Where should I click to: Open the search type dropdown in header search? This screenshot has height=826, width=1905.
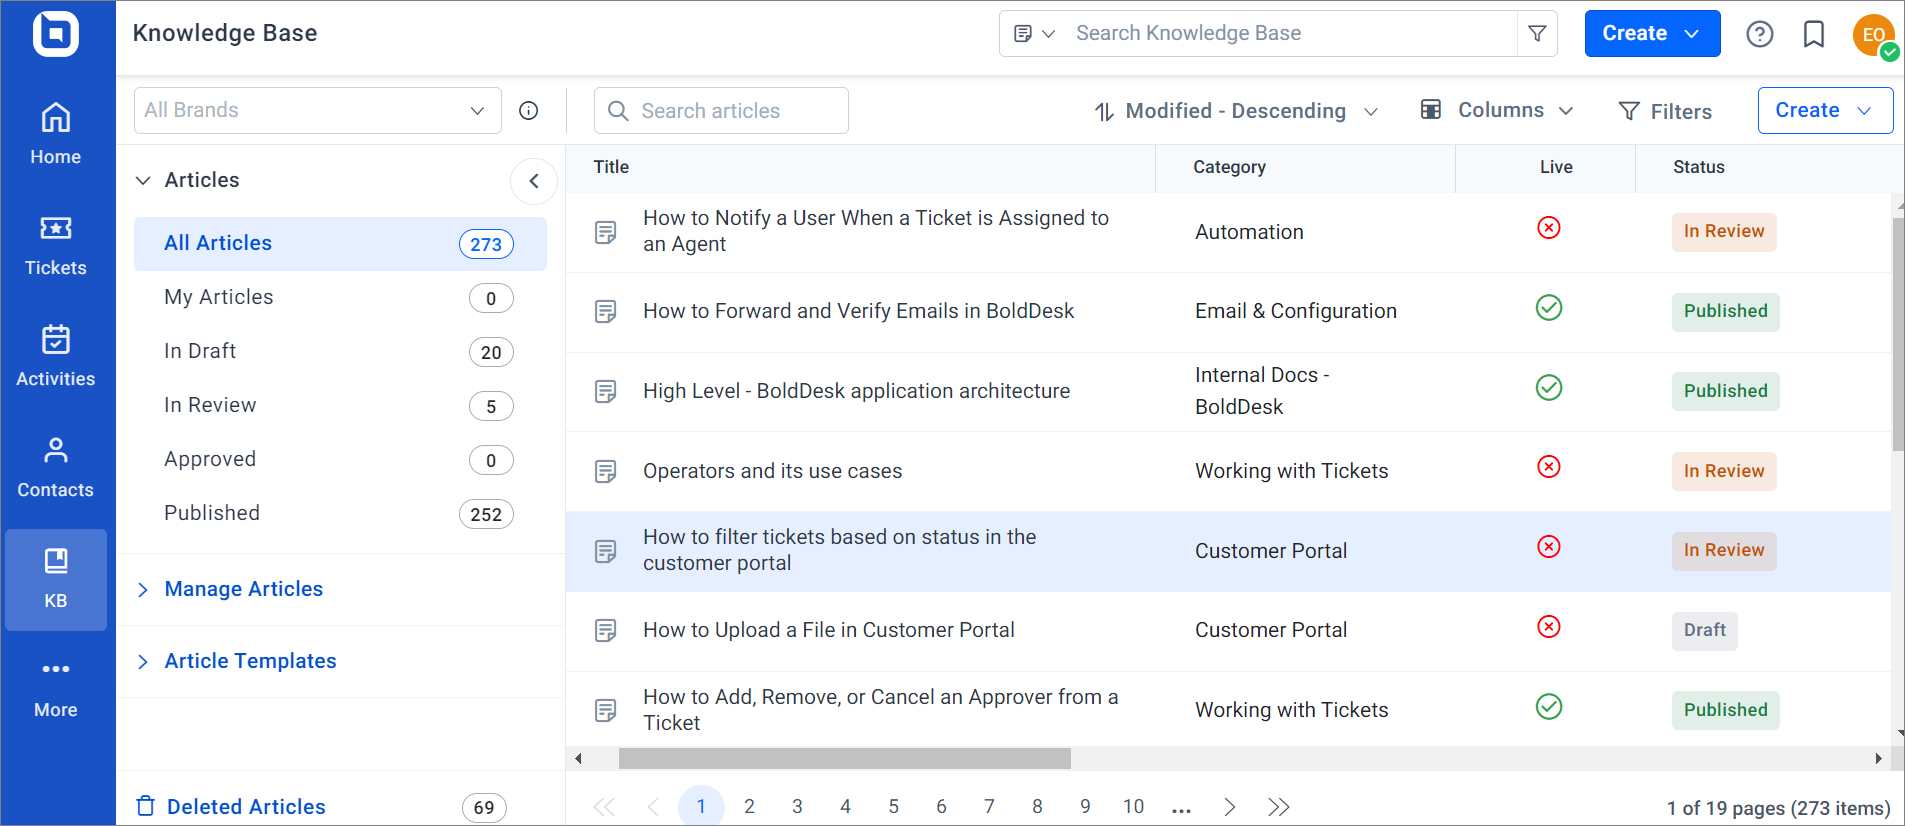point(1034,34)
